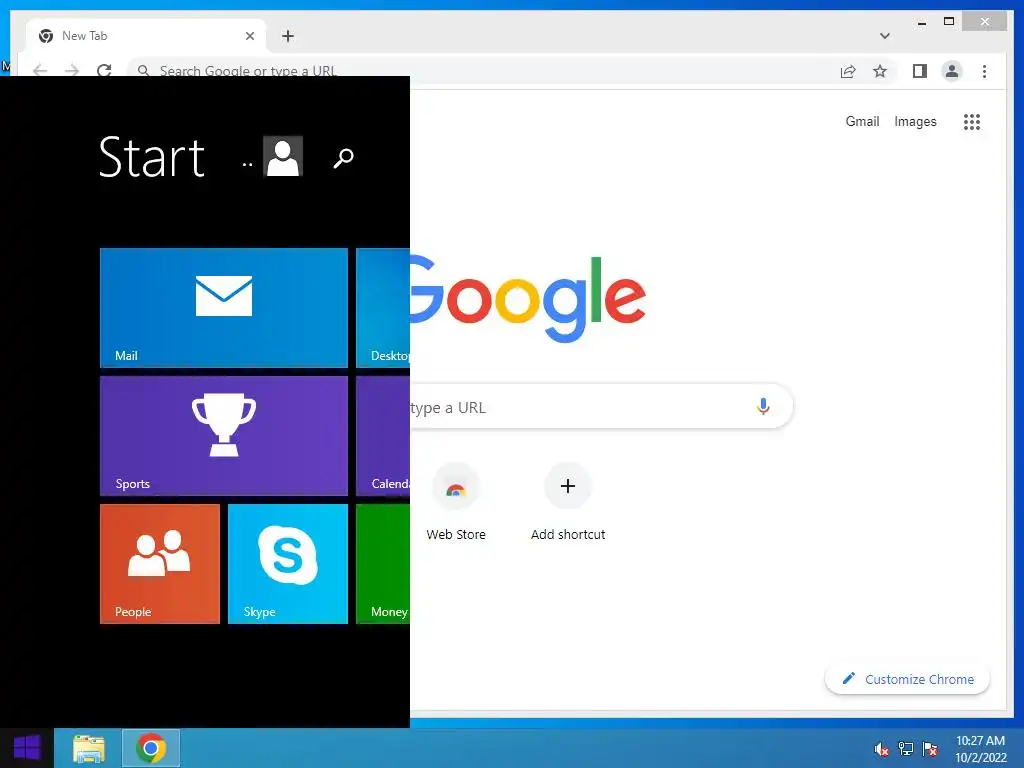Toggle Chrome's side panel
This screenshot has height=768, width=1024.
(x=920, y=71)
